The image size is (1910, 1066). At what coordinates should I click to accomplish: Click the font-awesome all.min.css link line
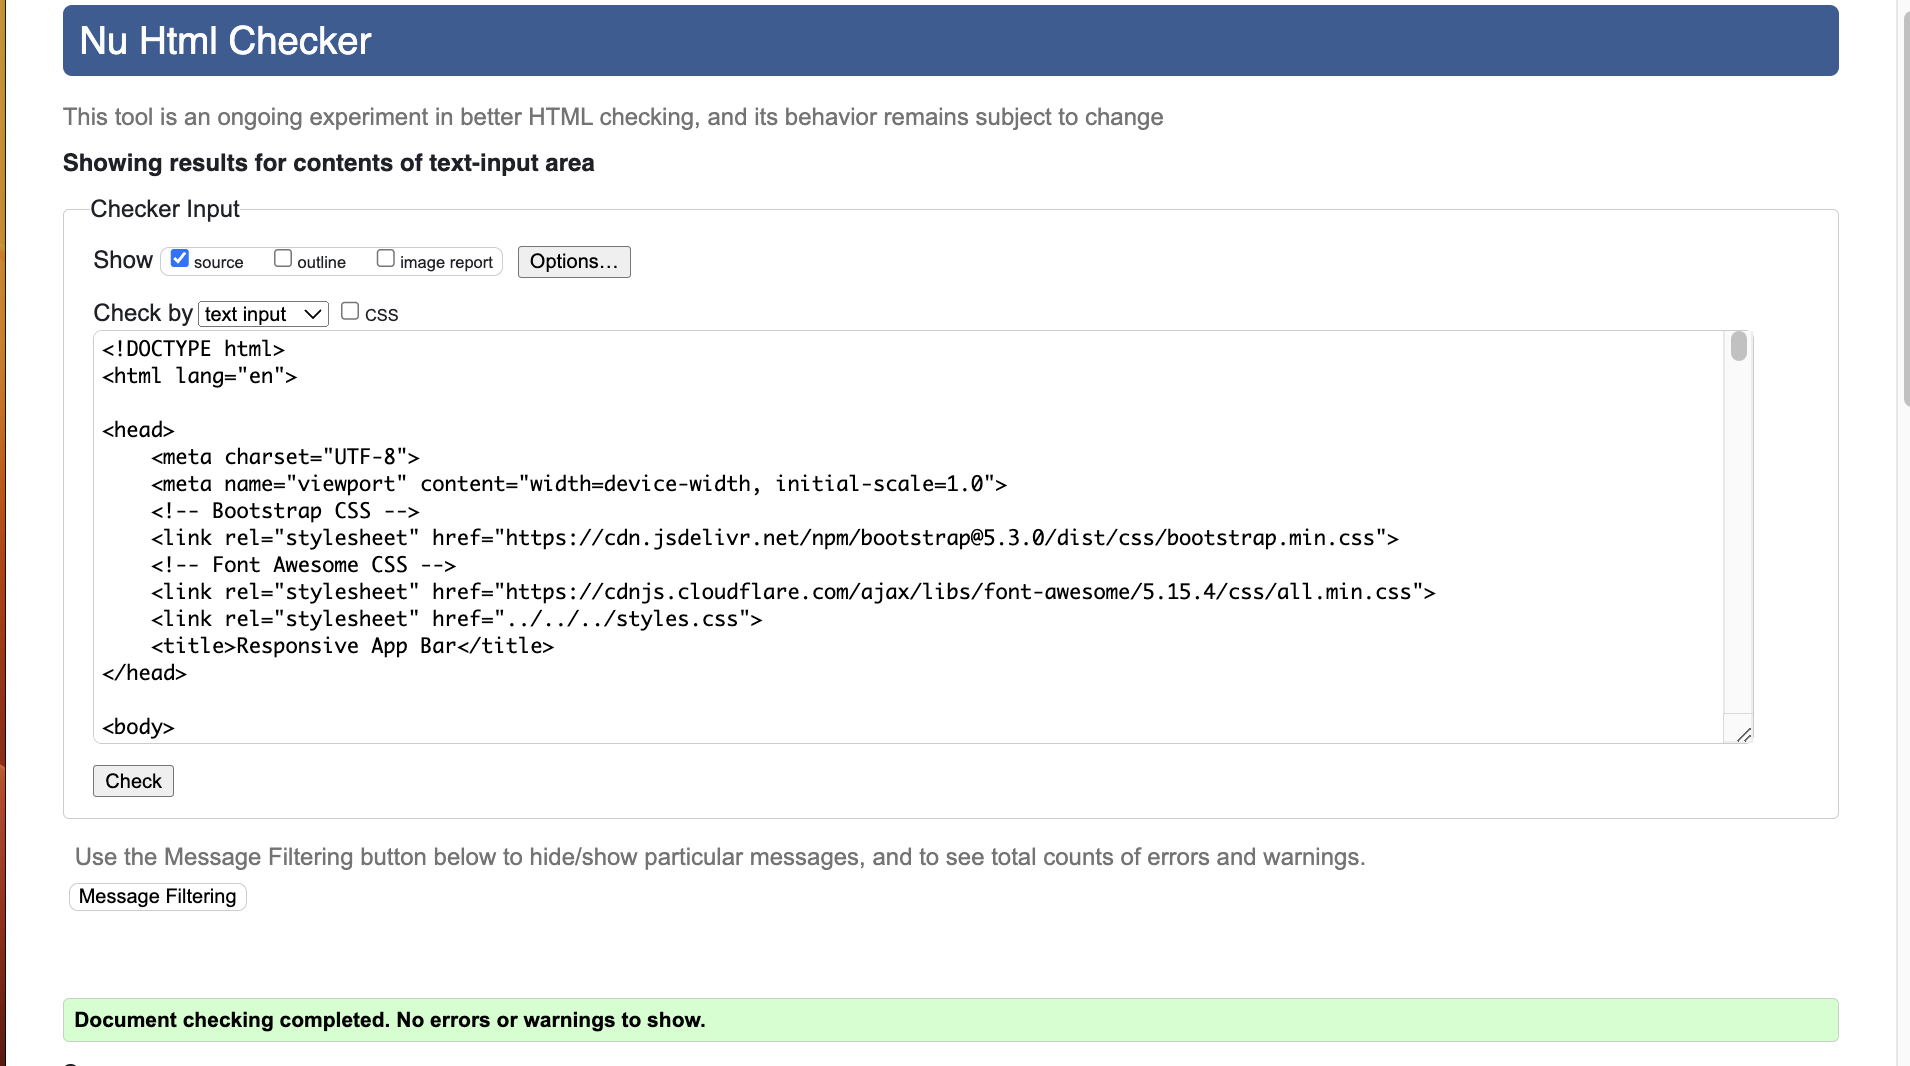point(793,592)
